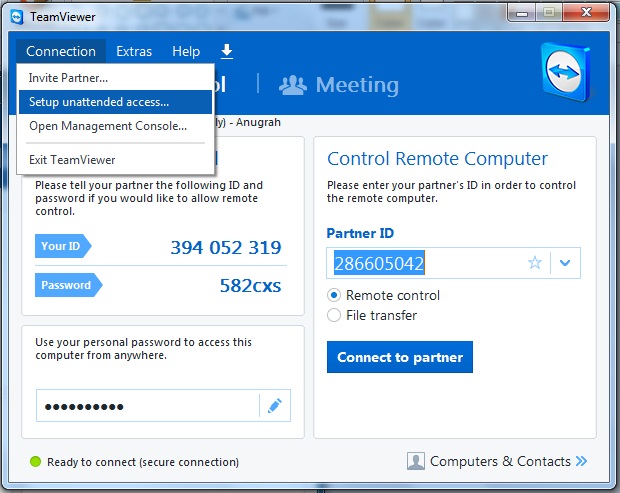Add partner to favorites star icon
The image size is (620, 493).
pos(535,263)
